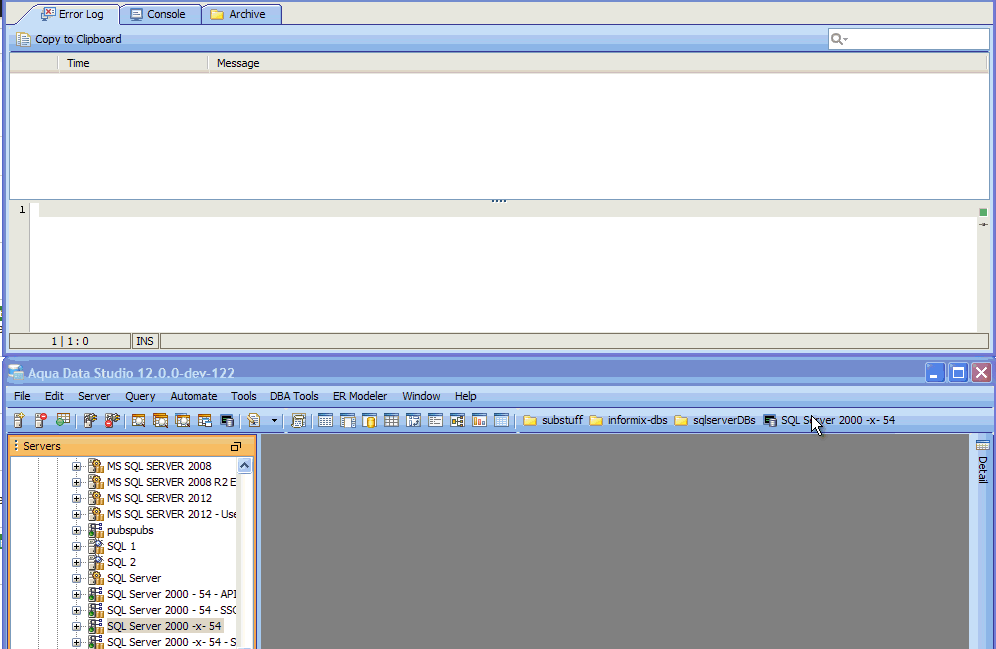Expand SQL Server 2000 - 54 - API node

coord(76,594)
